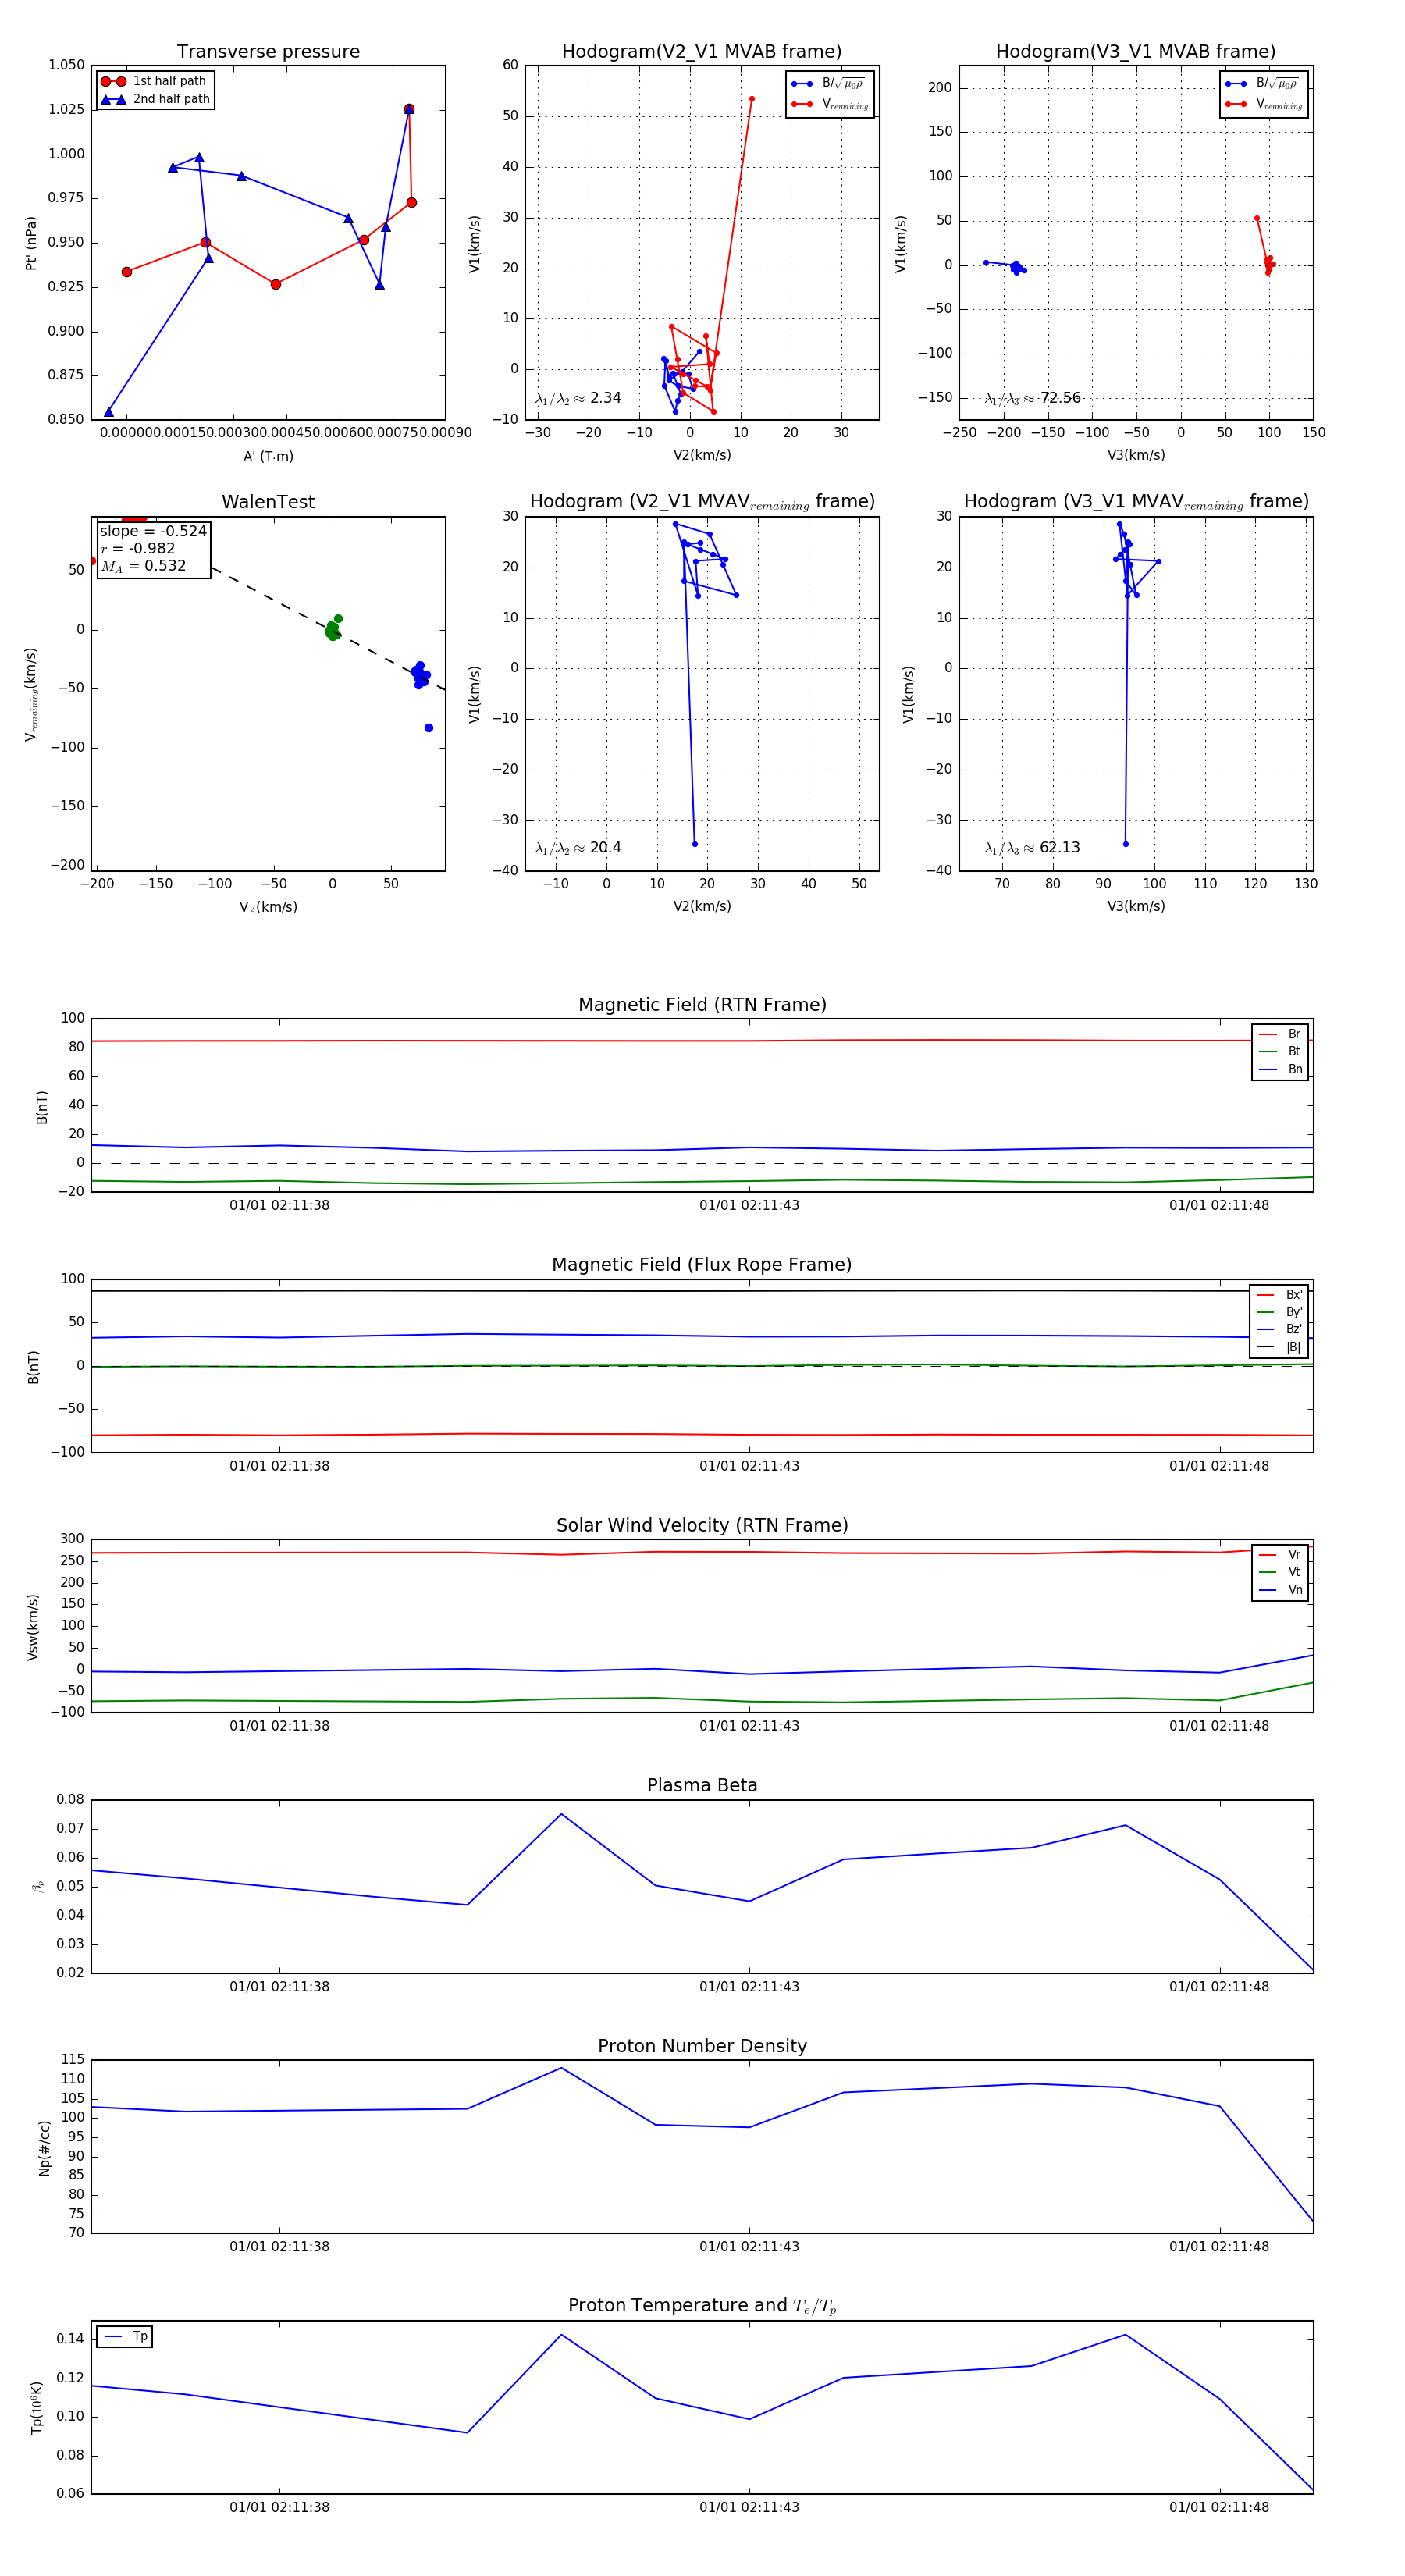This screenshot has height=2576, width=1405.
Task: Click the highest peak of the Plasma Beta curve
Action: (561, 1814)
